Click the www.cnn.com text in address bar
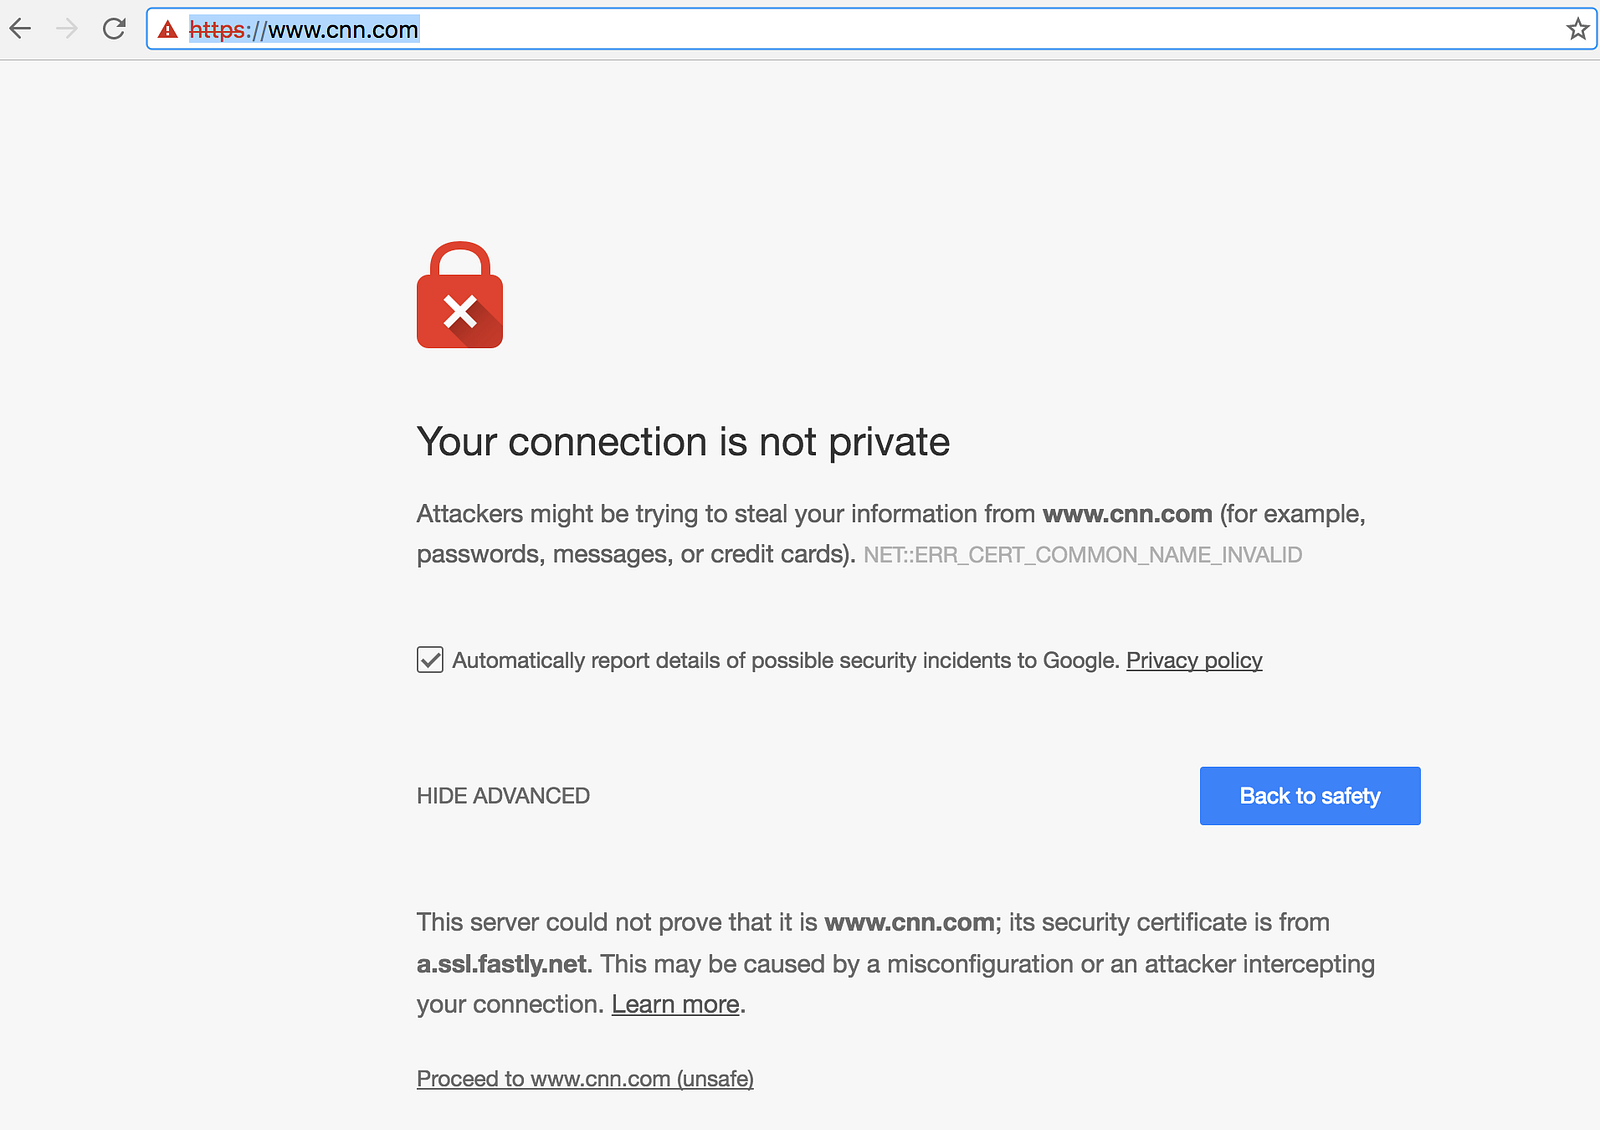Screen dimensions: 1600x1130 click(x=343, y=30)
